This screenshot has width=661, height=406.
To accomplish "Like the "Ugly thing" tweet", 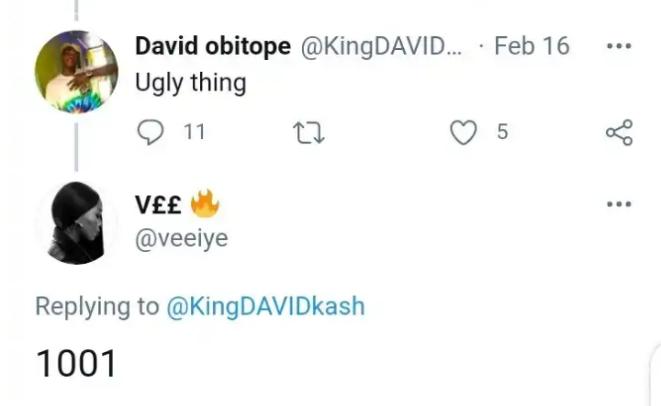I will point(463,132).
